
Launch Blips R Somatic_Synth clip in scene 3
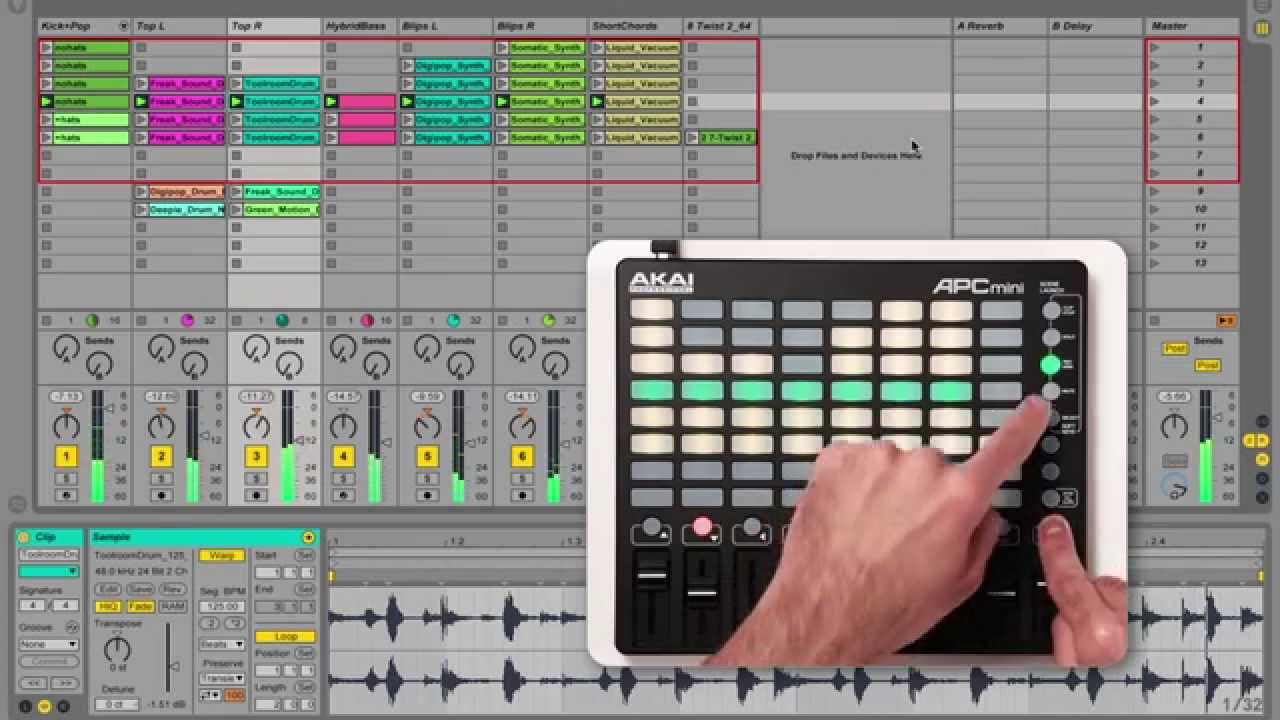click(503, 83)
